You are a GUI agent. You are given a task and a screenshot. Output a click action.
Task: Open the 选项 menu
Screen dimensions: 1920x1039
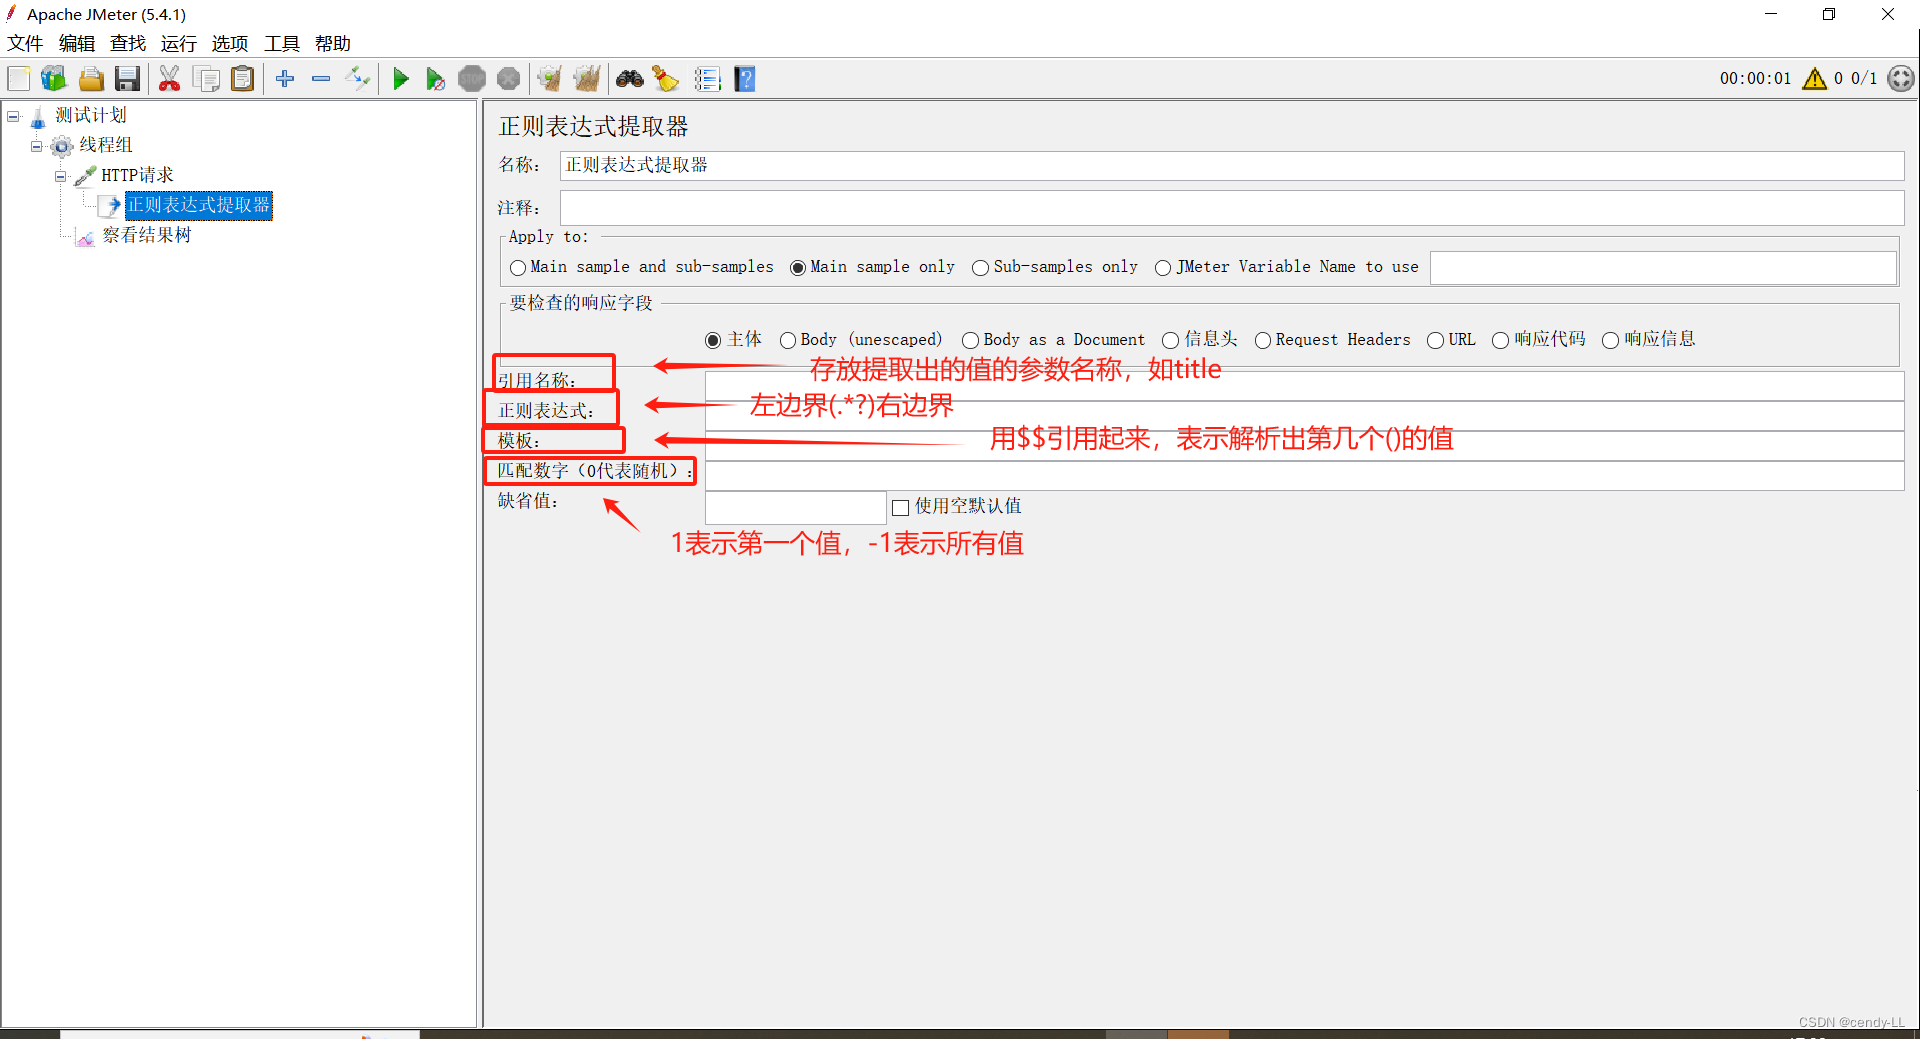(230, 43)
